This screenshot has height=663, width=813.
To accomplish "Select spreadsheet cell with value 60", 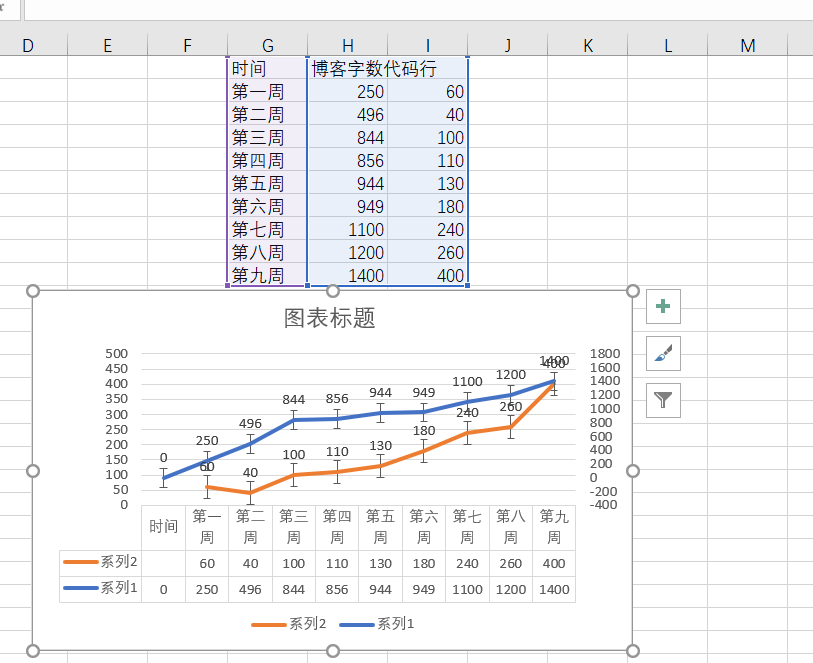I will (x=428, y=91).
